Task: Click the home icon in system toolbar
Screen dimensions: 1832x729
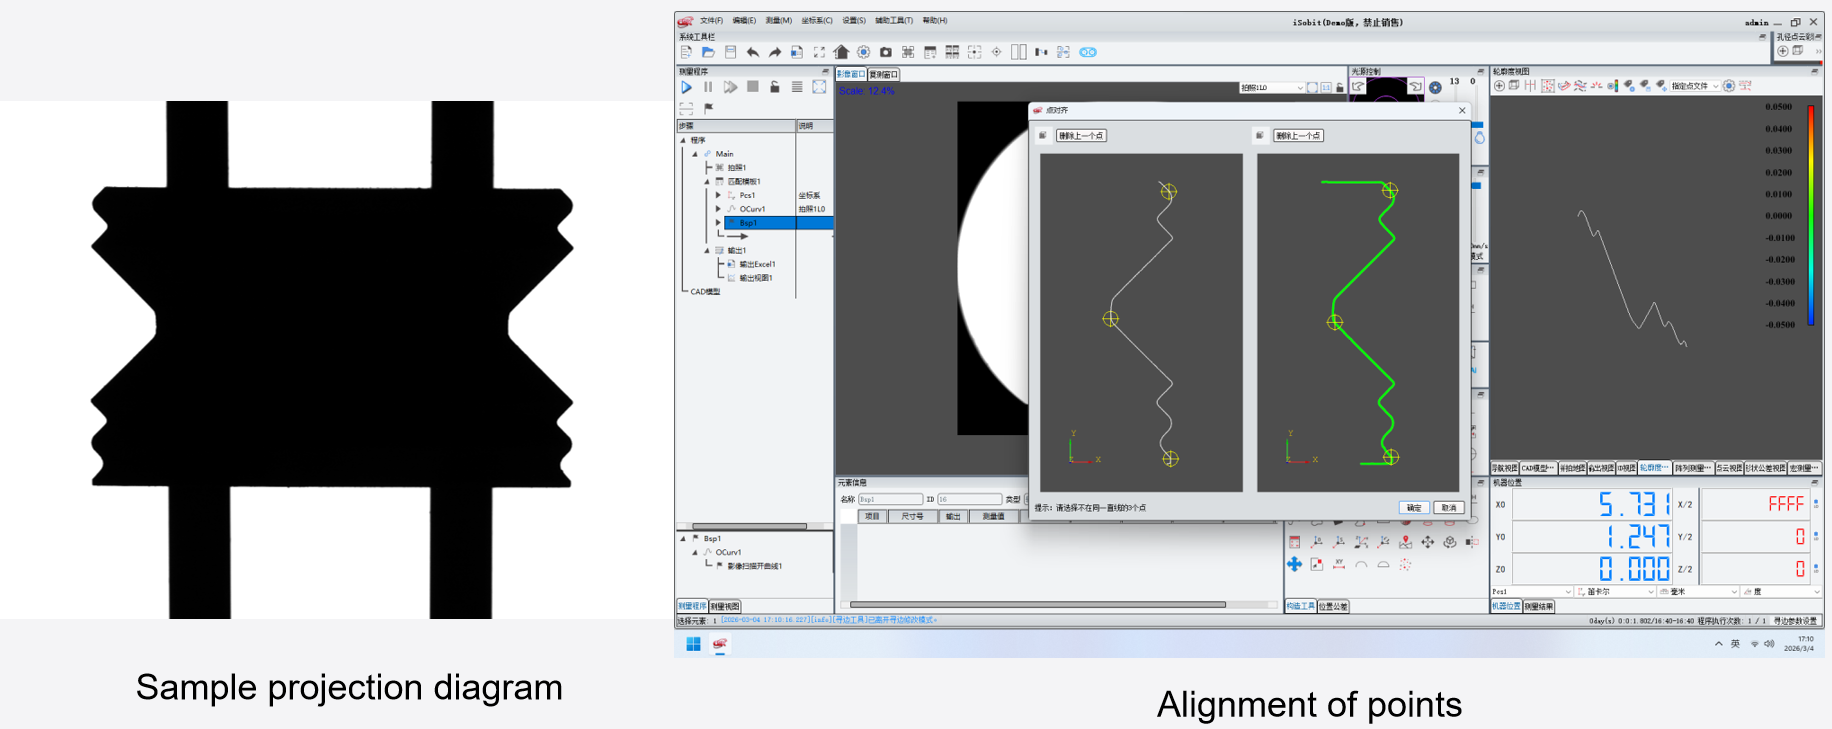Action: [841, 52]
